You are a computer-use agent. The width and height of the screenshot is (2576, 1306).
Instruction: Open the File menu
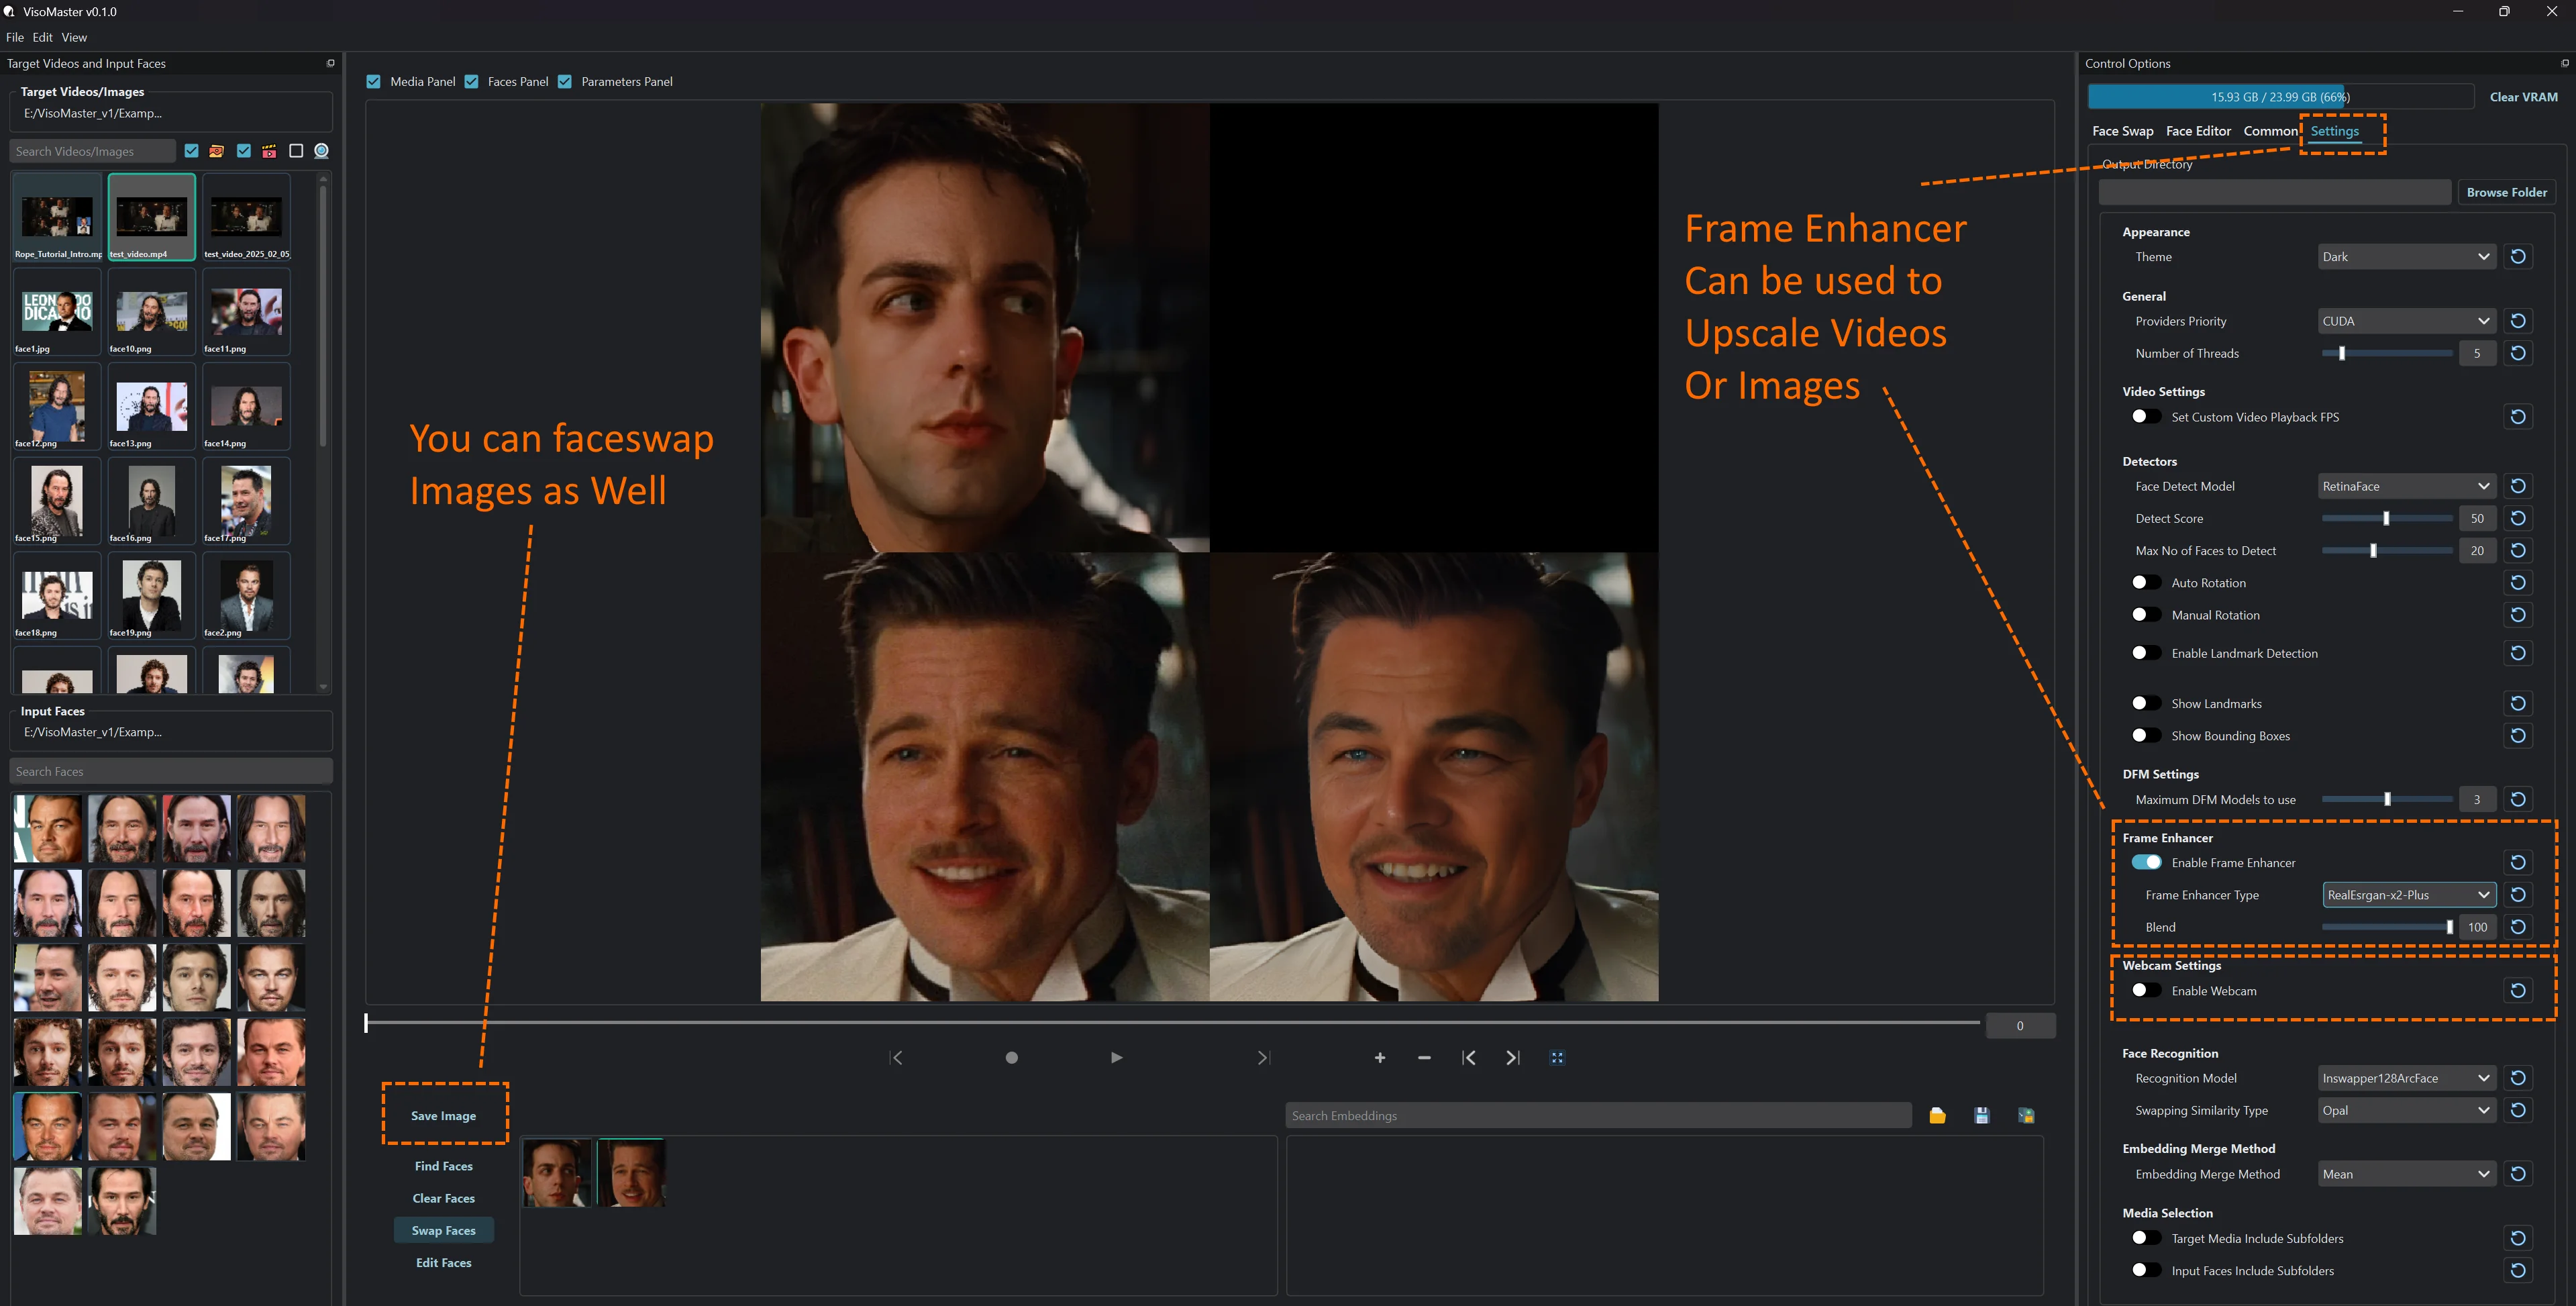(15, 37)
